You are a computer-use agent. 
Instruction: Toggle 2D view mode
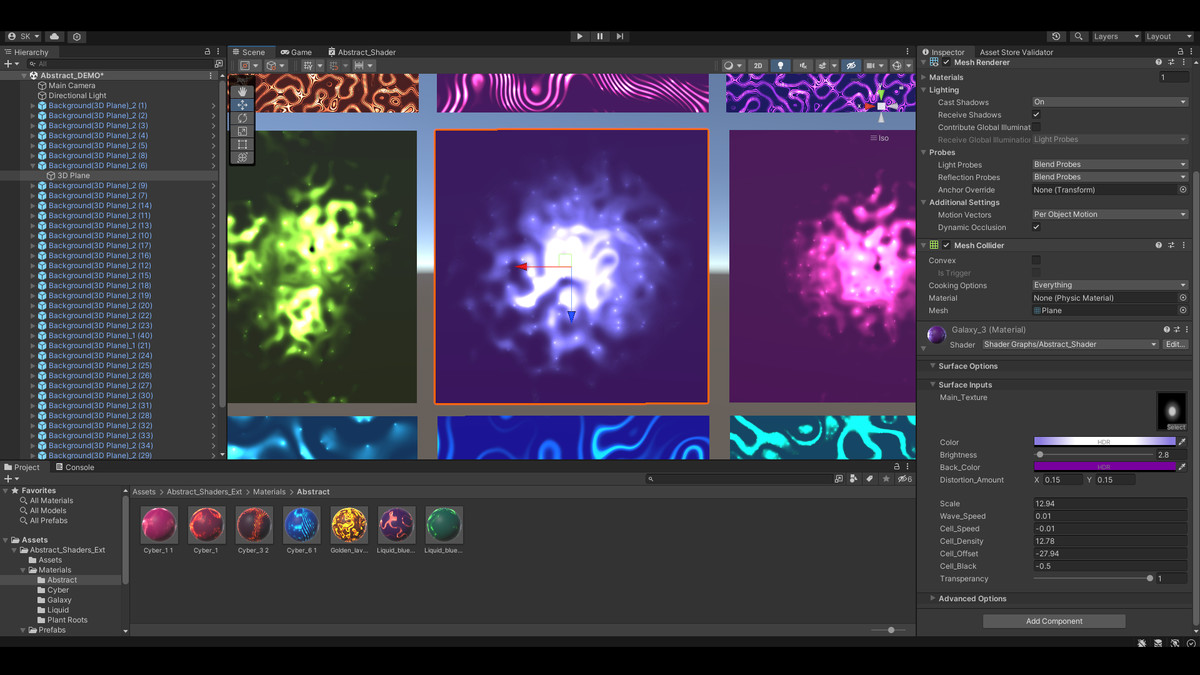pos(758,66)
